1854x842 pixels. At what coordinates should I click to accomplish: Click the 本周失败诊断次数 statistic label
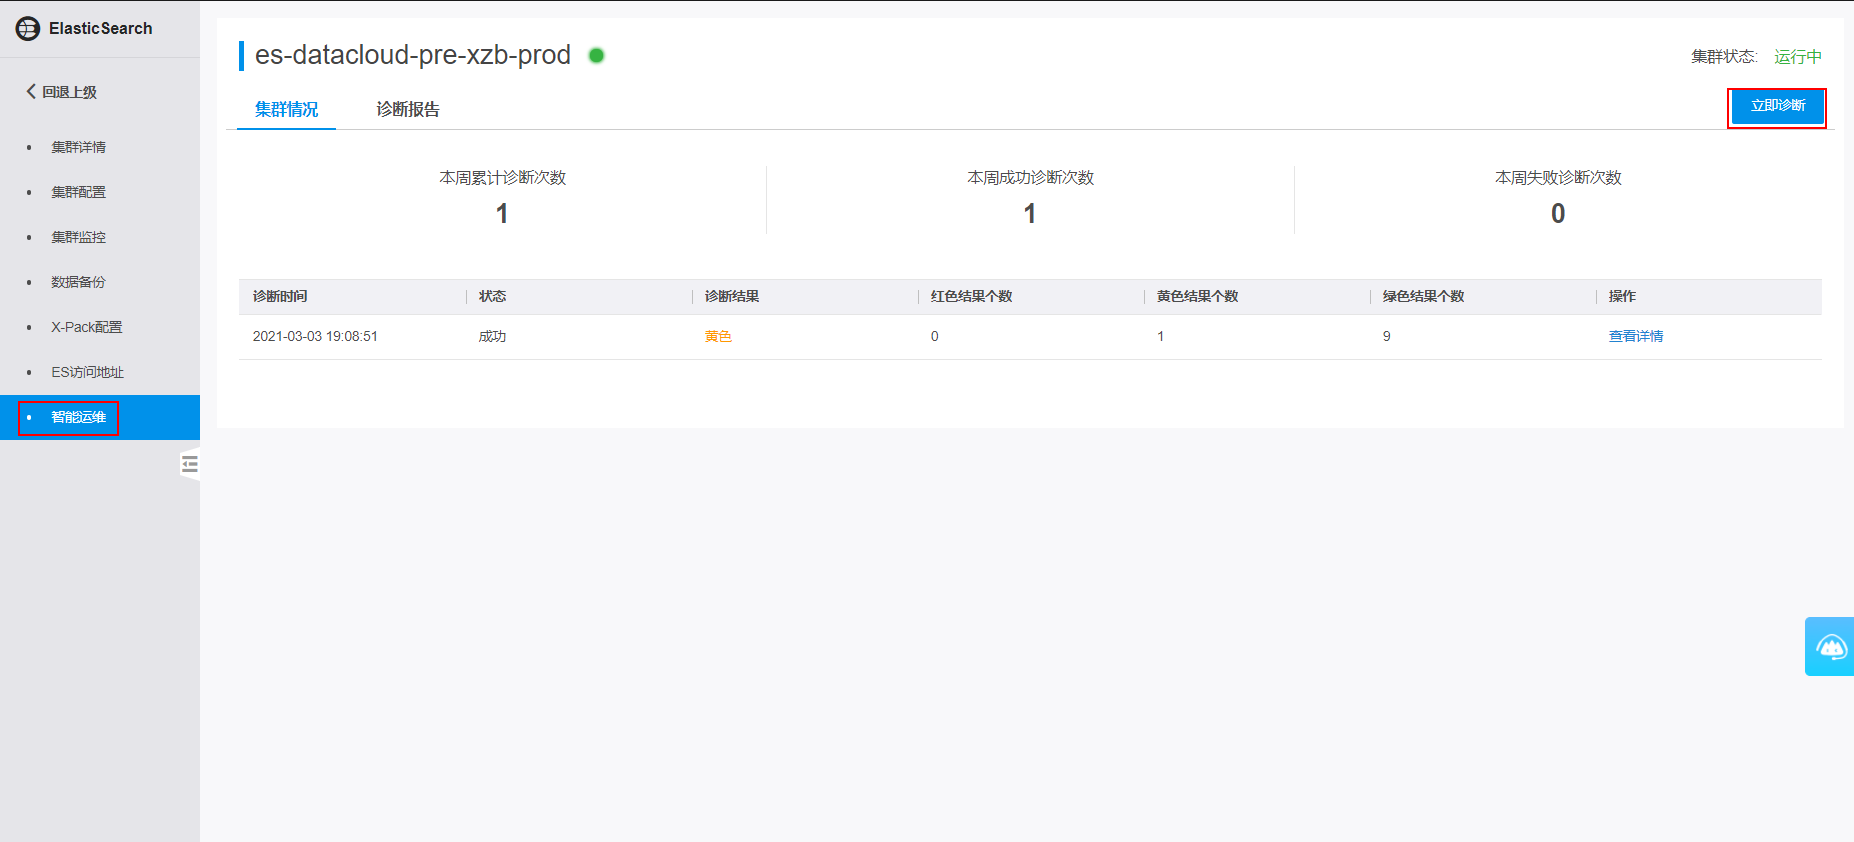tap(1559, 177)
